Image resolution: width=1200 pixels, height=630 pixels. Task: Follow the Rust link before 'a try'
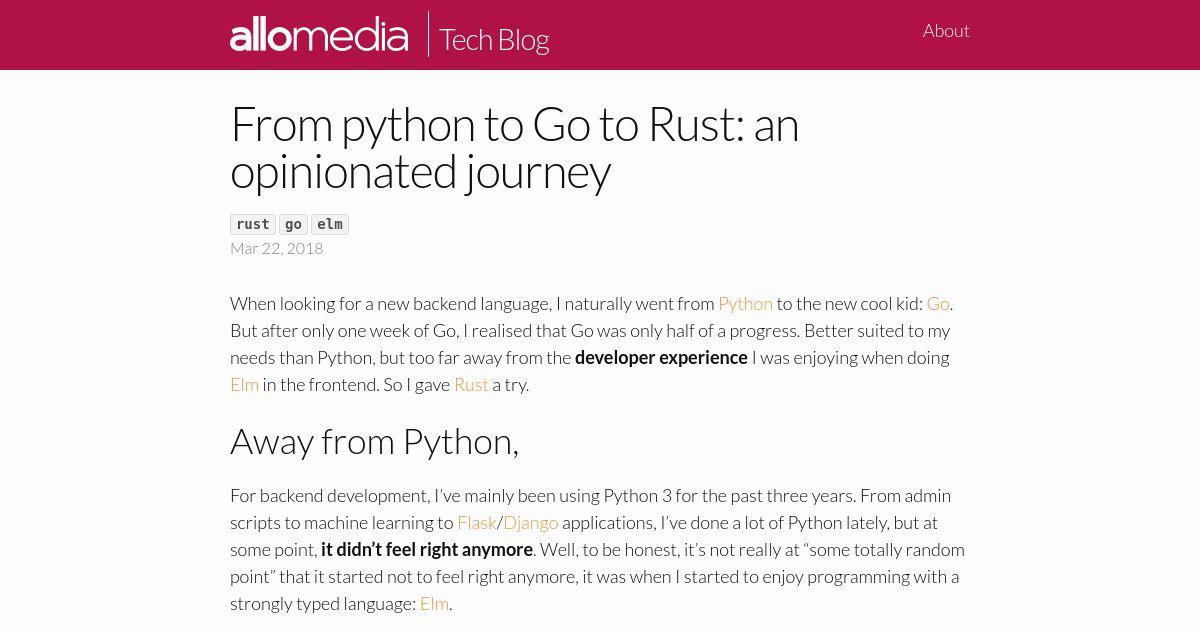tap(471, 384)
